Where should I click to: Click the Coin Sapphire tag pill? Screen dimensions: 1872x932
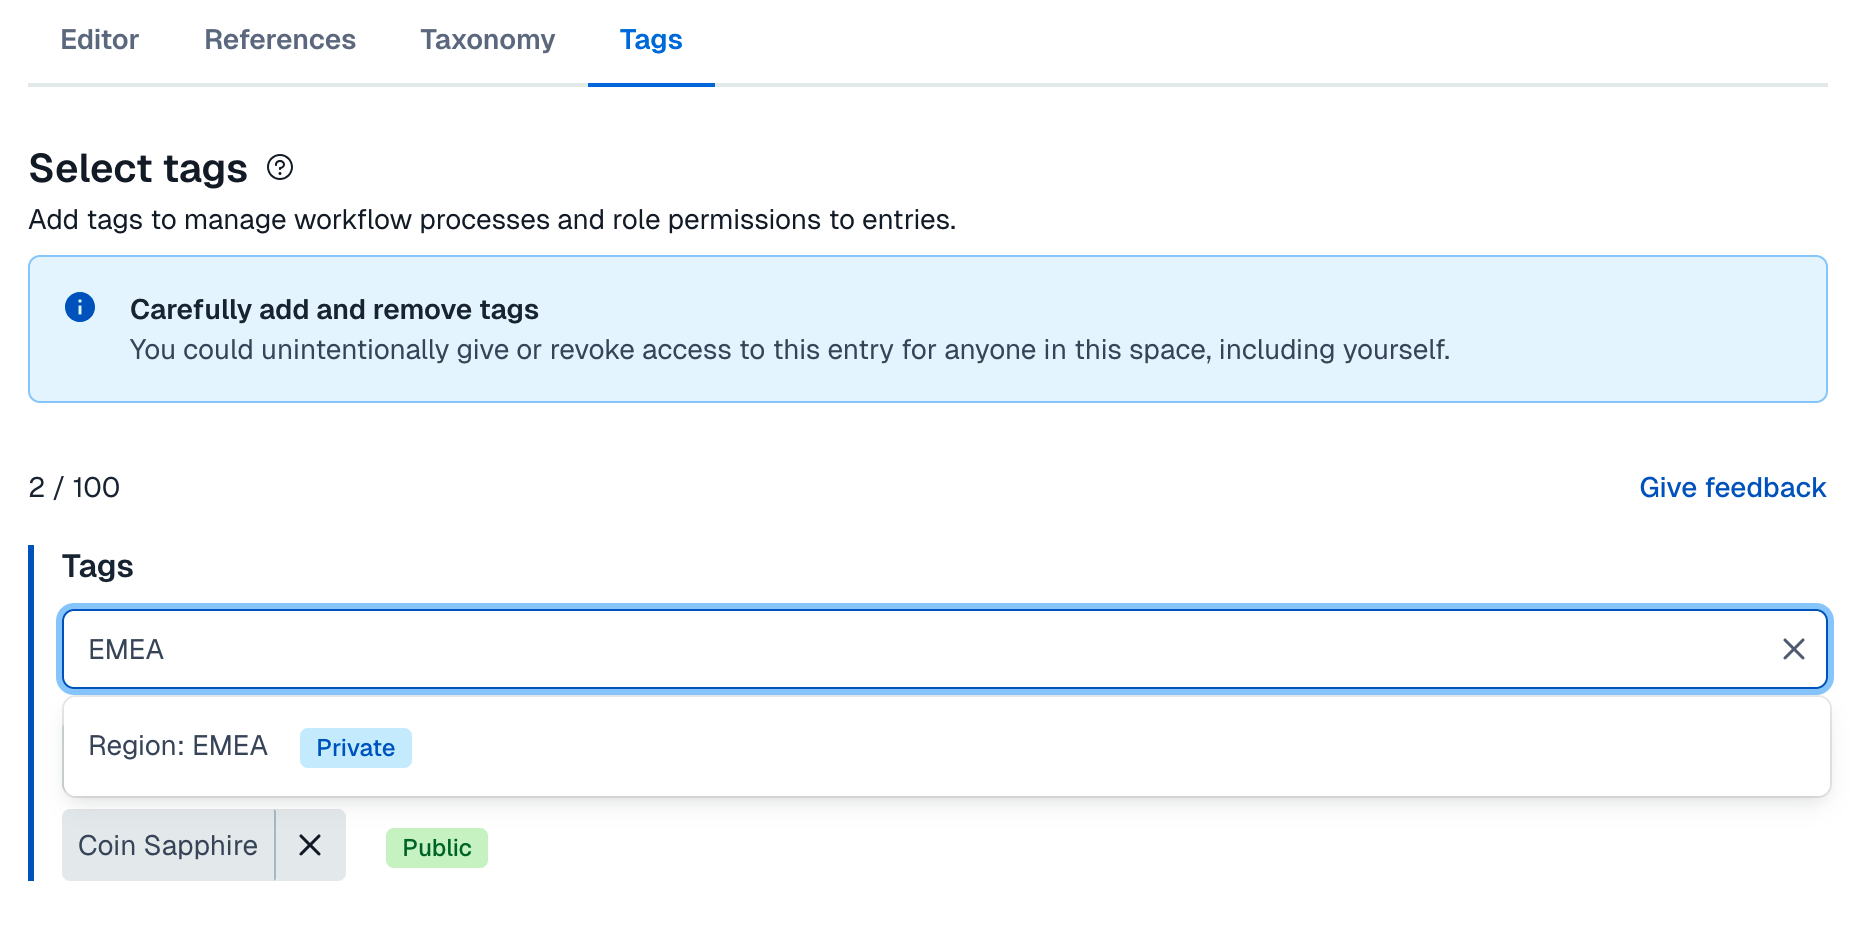tap(168, 846)
